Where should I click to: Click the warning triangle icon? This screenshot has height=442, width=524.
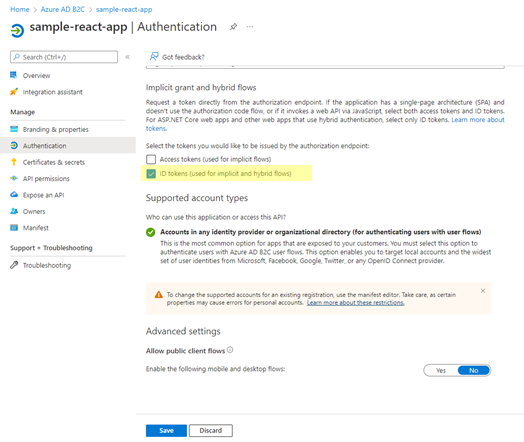click(x=159, y=295)
